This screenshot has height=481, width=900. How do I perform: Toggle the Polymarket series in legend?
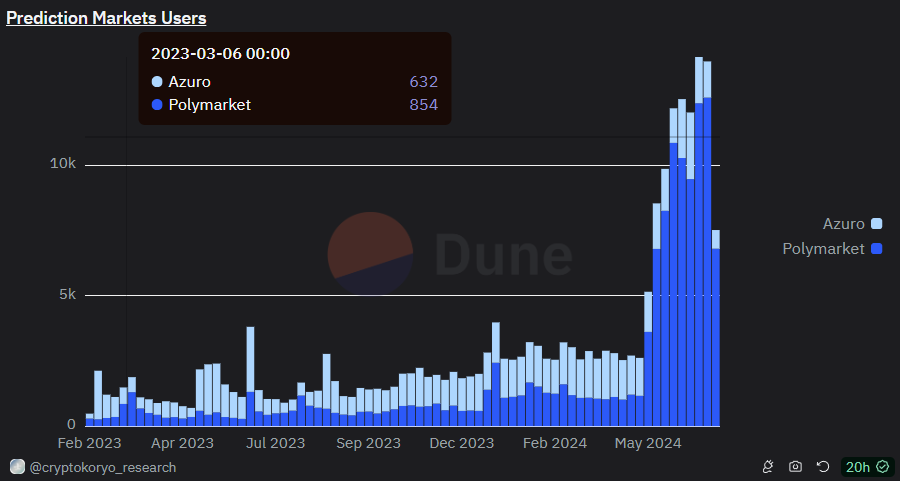[832, 249]
